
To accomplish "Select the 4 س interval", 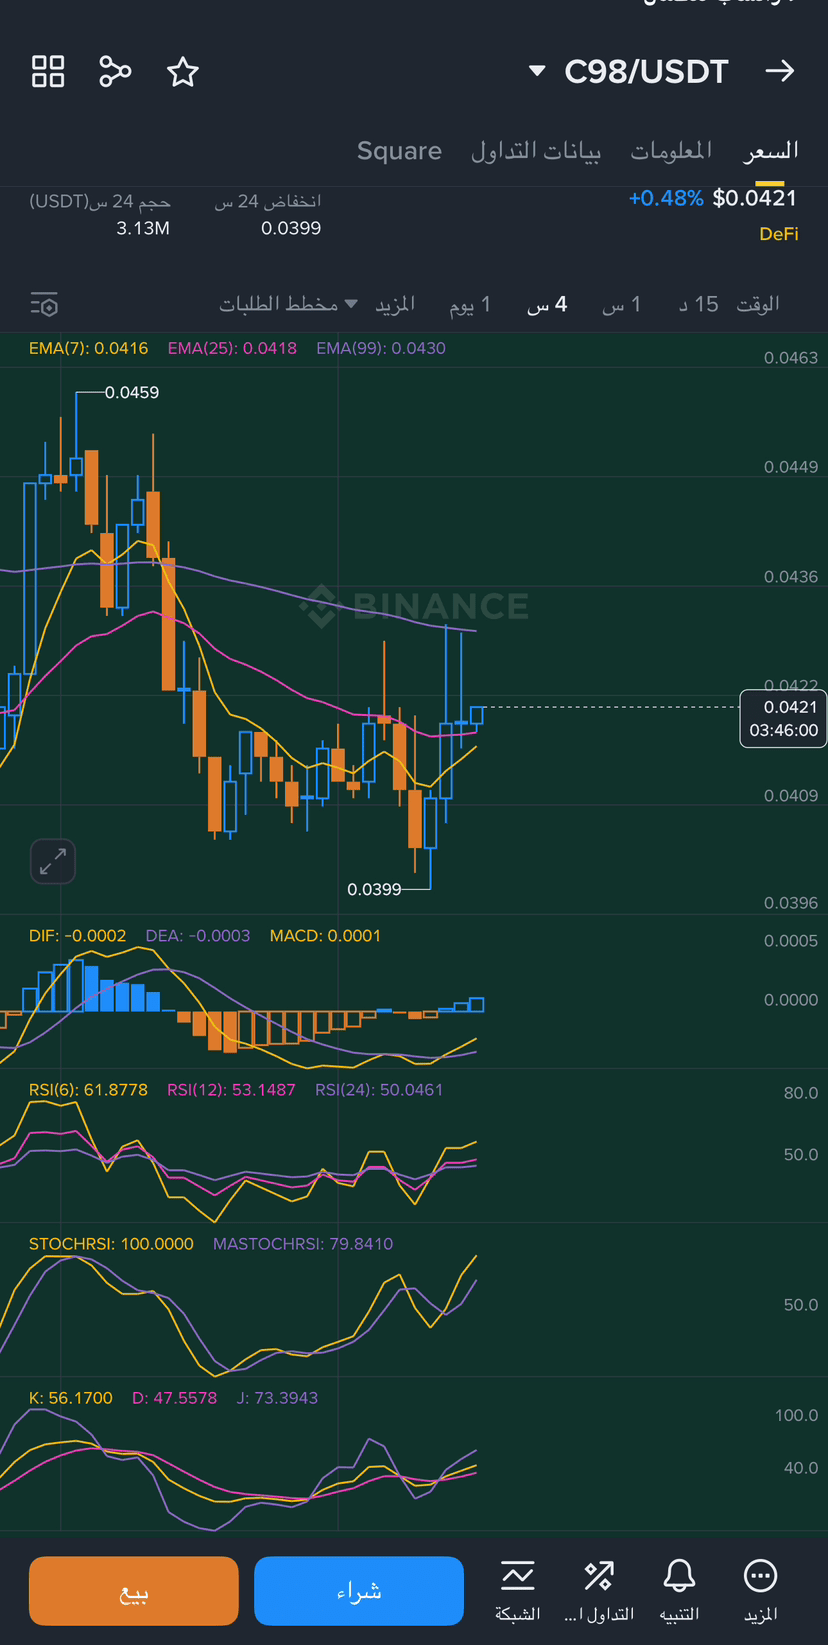I will pos(547,304).
